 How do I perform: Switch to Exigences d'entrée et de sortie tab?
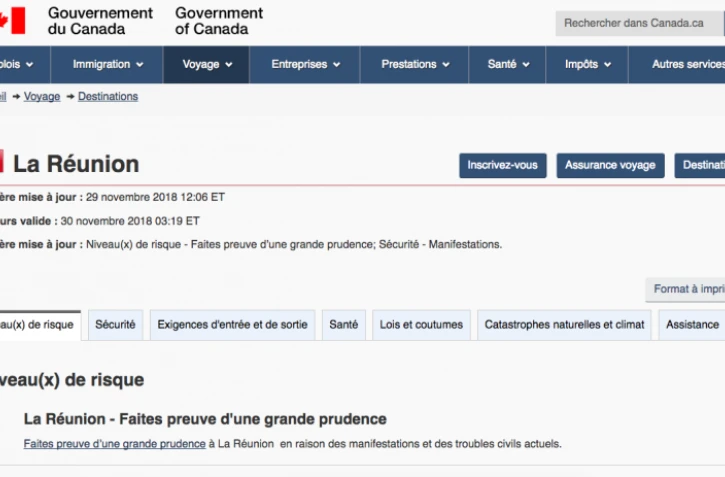[232, 325]
